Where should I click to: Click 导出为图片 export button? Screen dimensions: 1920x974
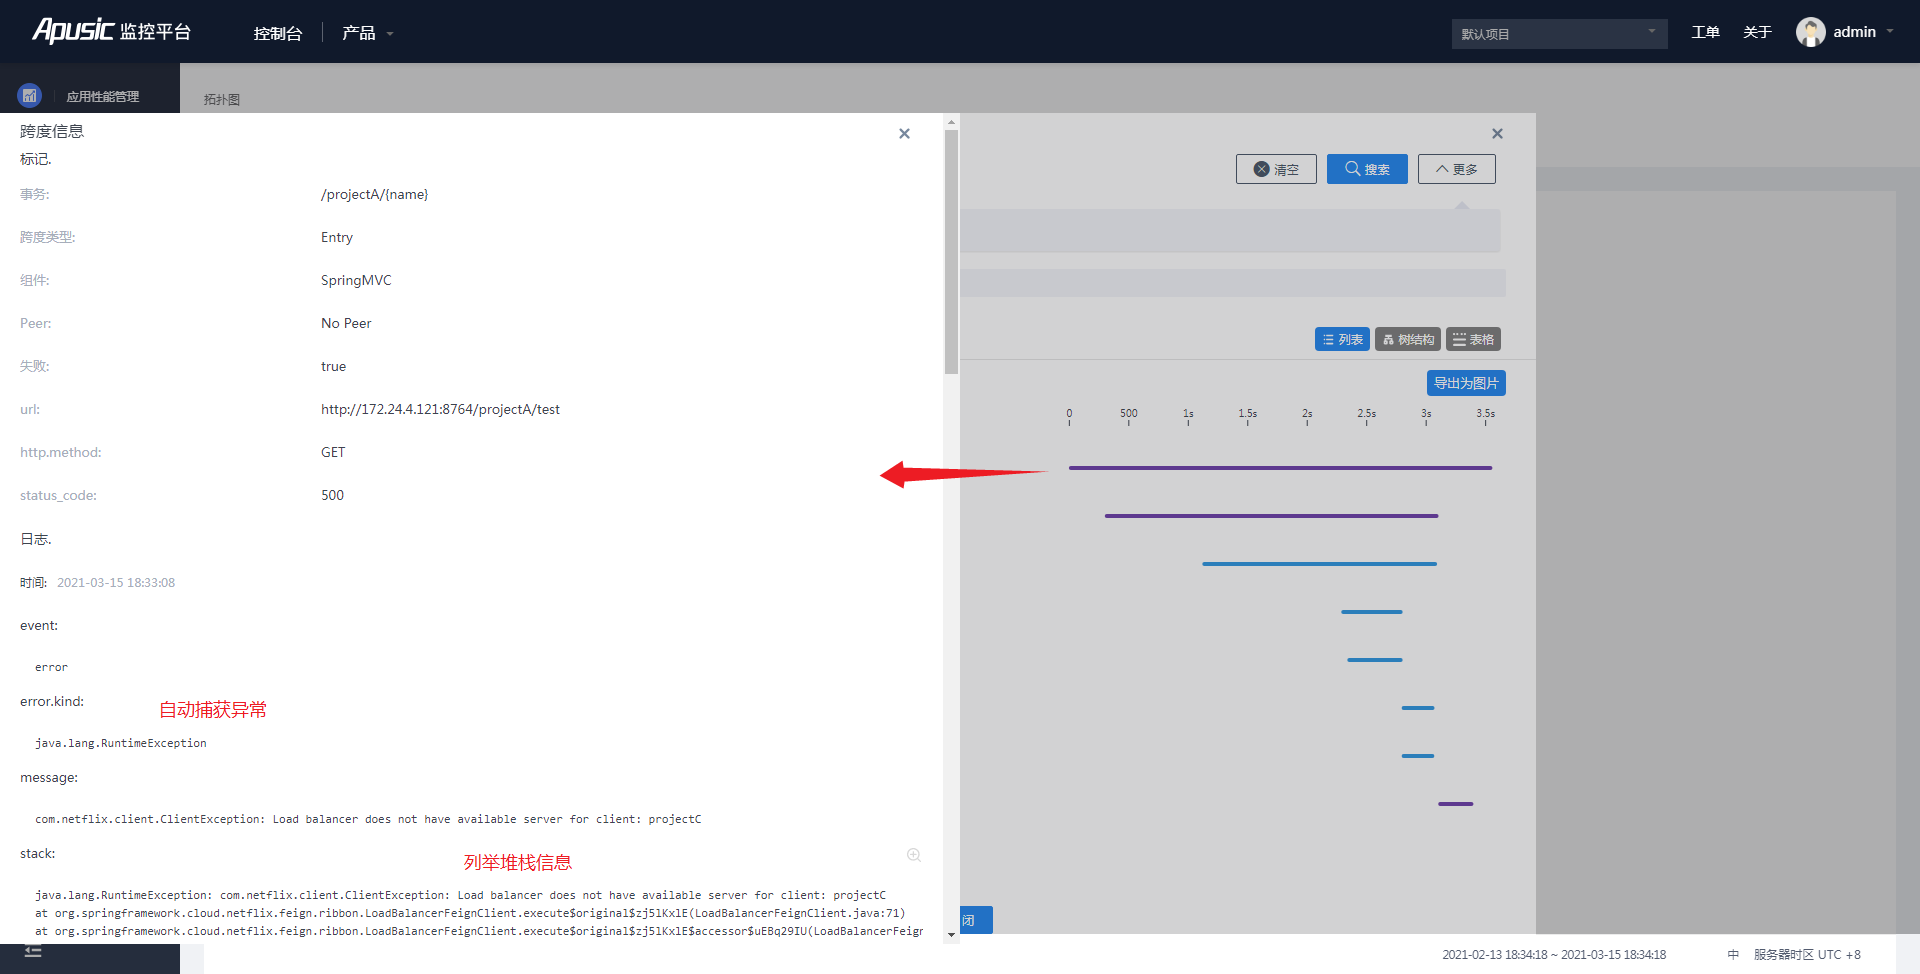[1465, 383]
